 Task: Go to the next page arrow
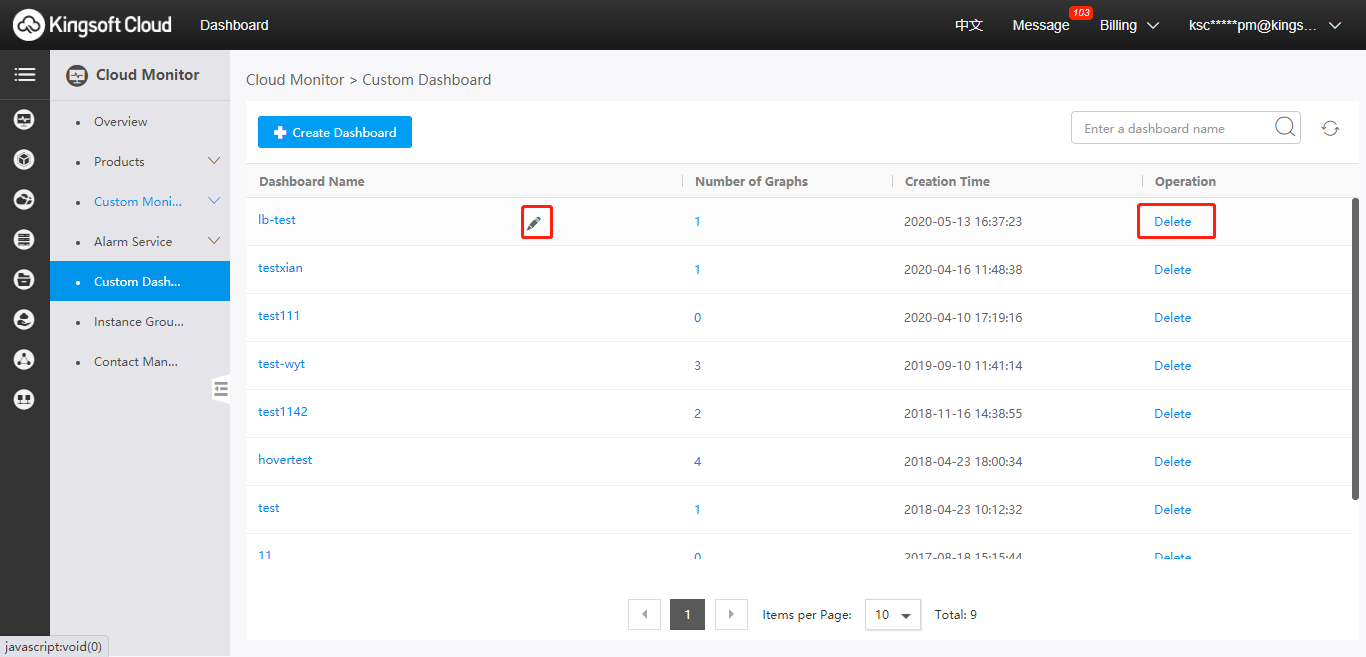click(x=732, y=614)
